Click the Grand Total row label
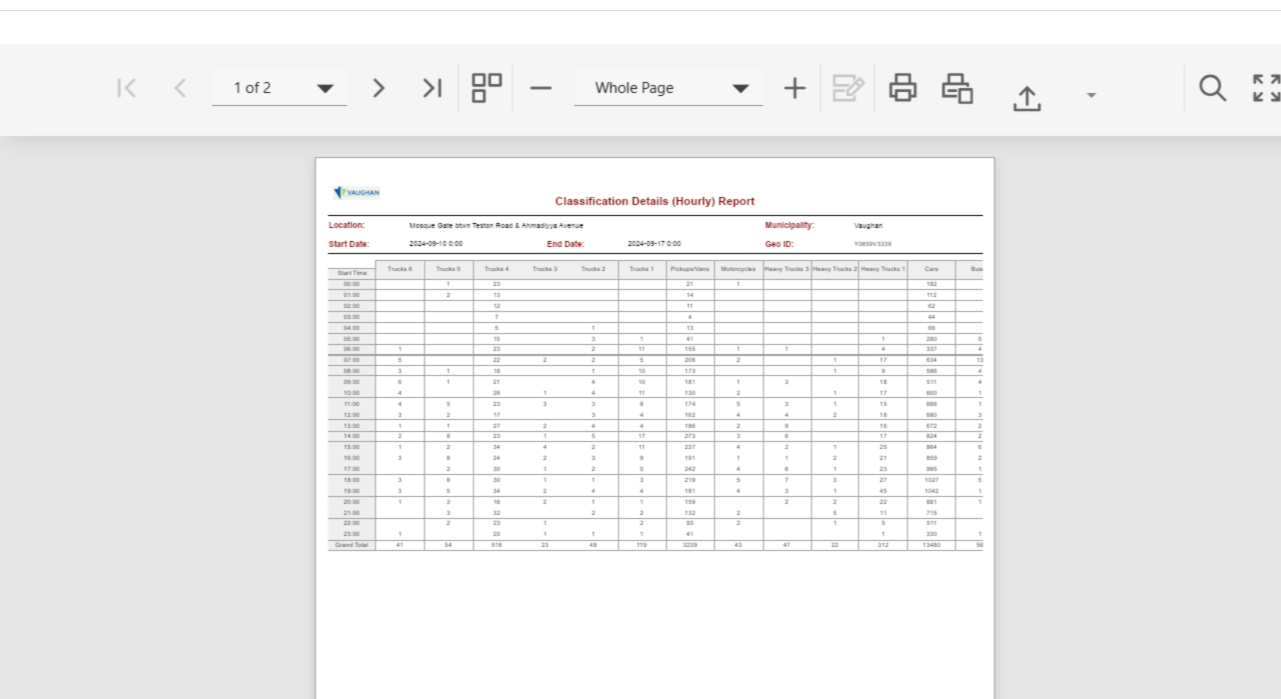1281x699 pixels. click(352, 545)
